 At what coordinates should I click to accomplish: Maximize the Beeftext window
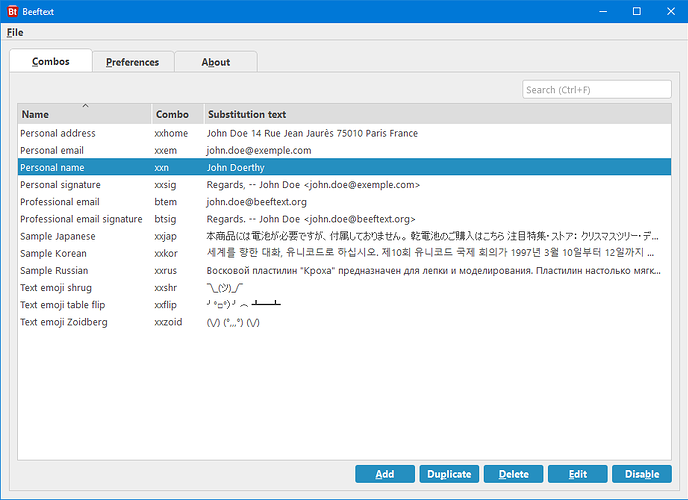636,11
